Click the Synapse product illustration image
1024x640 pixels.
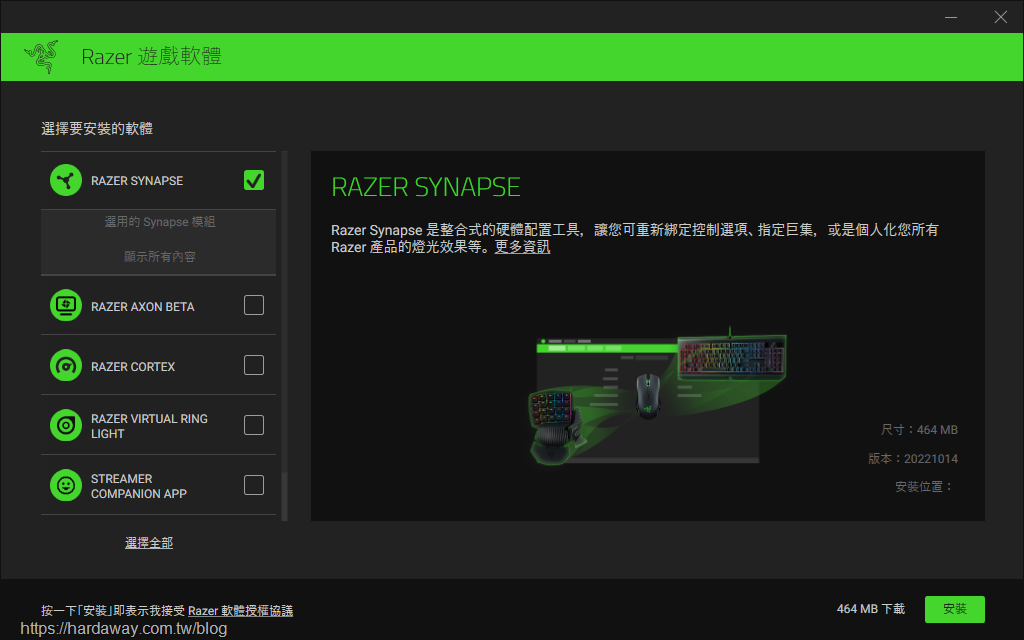point(656,396)
